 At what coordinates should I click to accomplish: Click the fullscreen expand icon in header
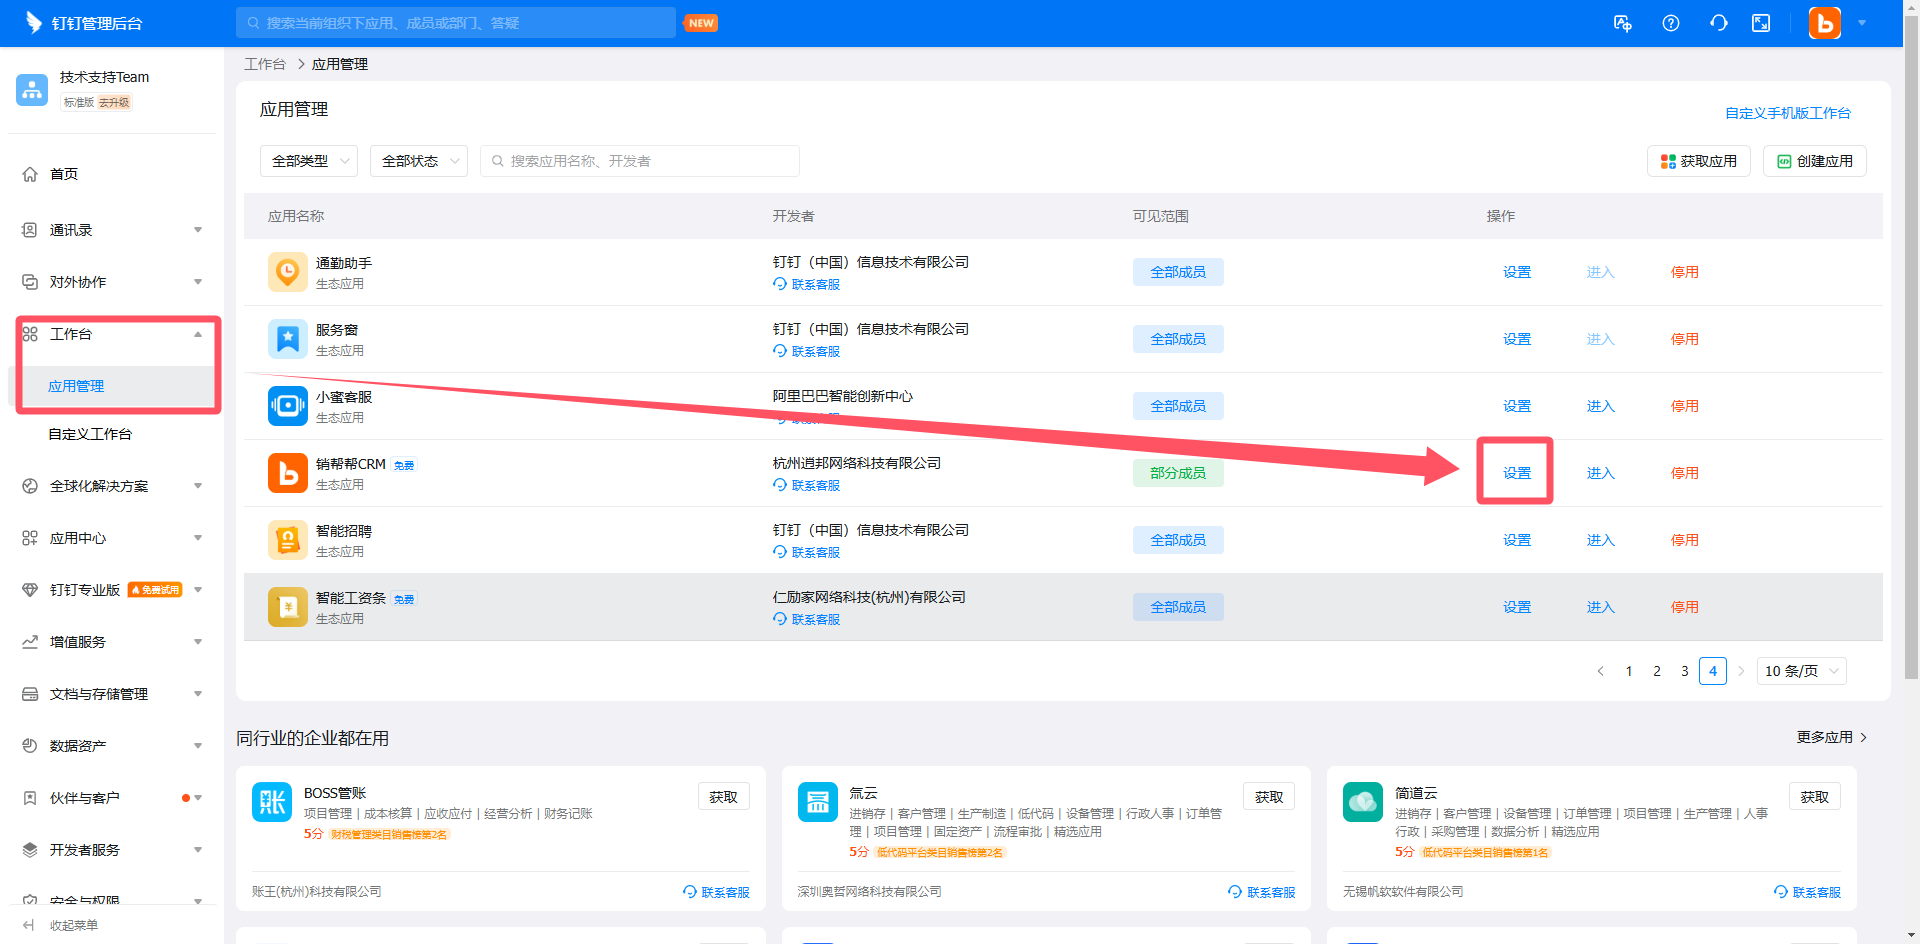(1761, 23)
